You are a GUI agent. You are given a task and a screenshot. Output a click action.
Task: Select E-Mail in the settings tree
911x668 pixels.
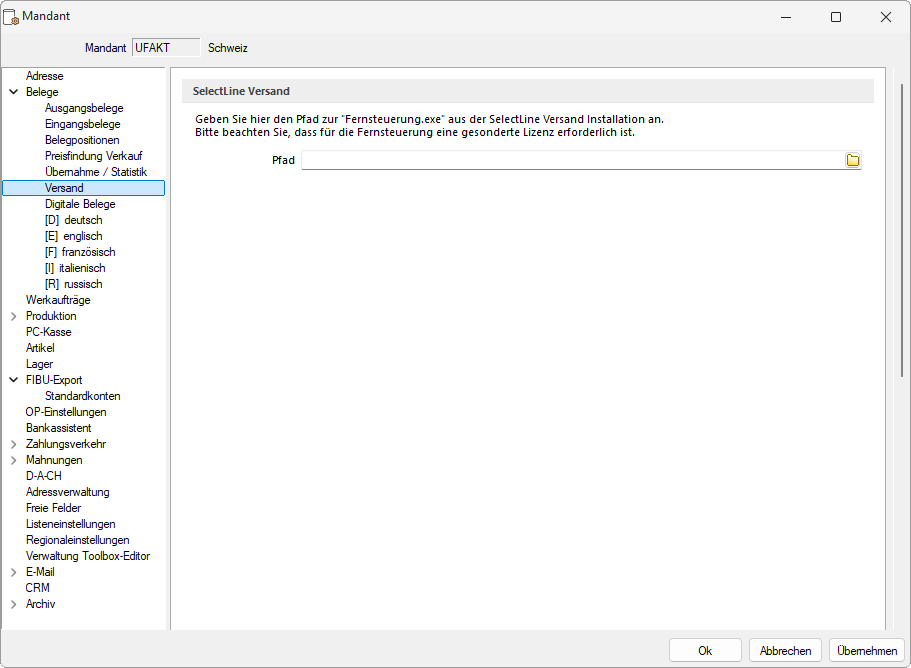coord(40,572)
